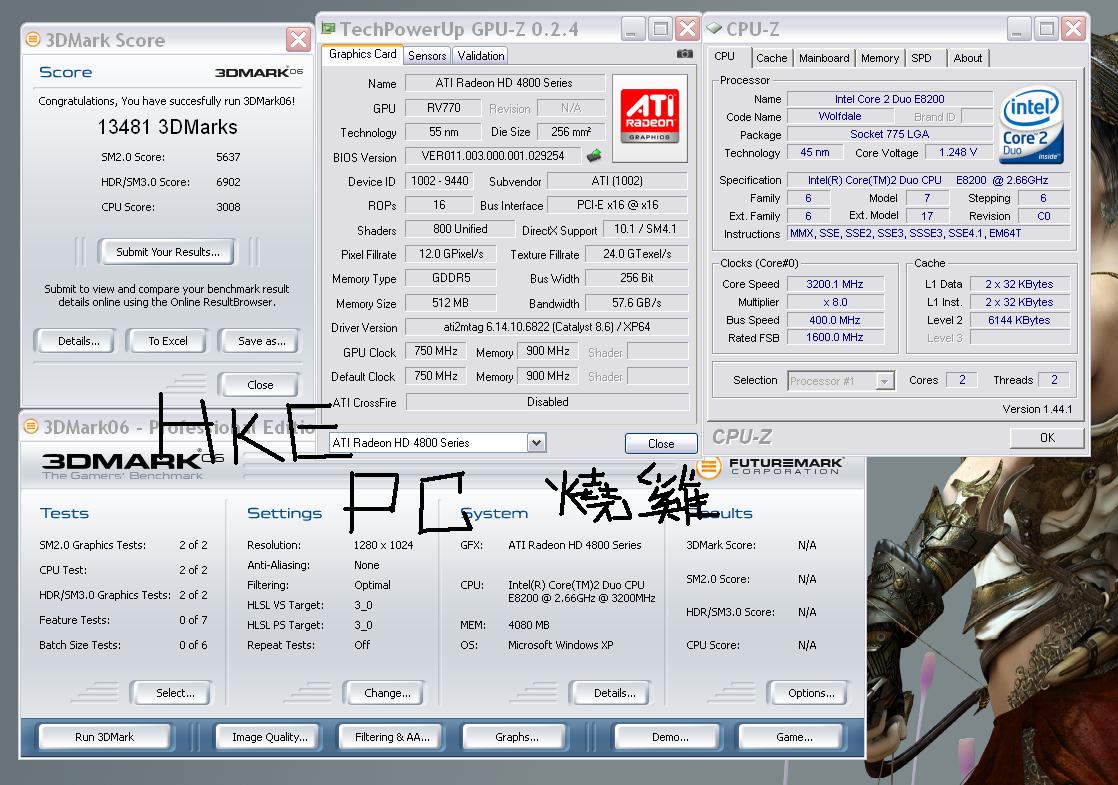This screenshot has width=1118, height=785.
Task: Click the CPU-Z Core Speed value 3200.1 MHz
Action: (x=835, y=284)
